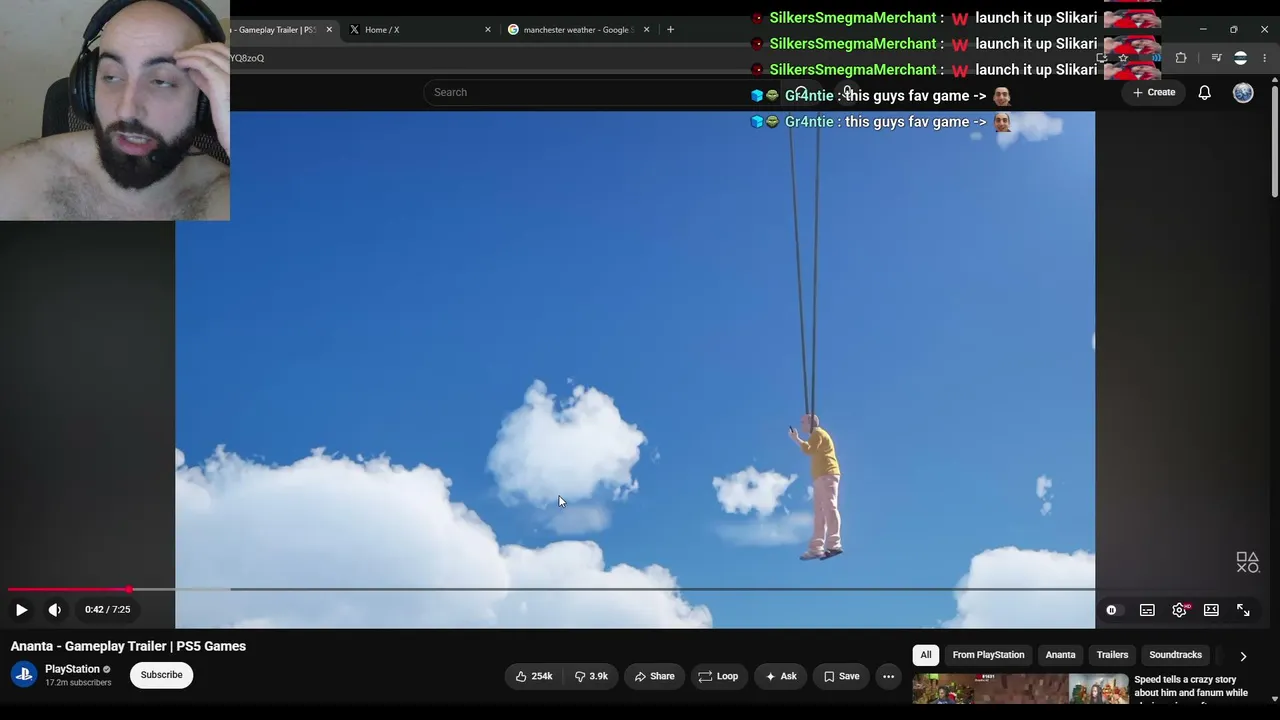Switch to manchester weather Google tab

pos(578,30)
